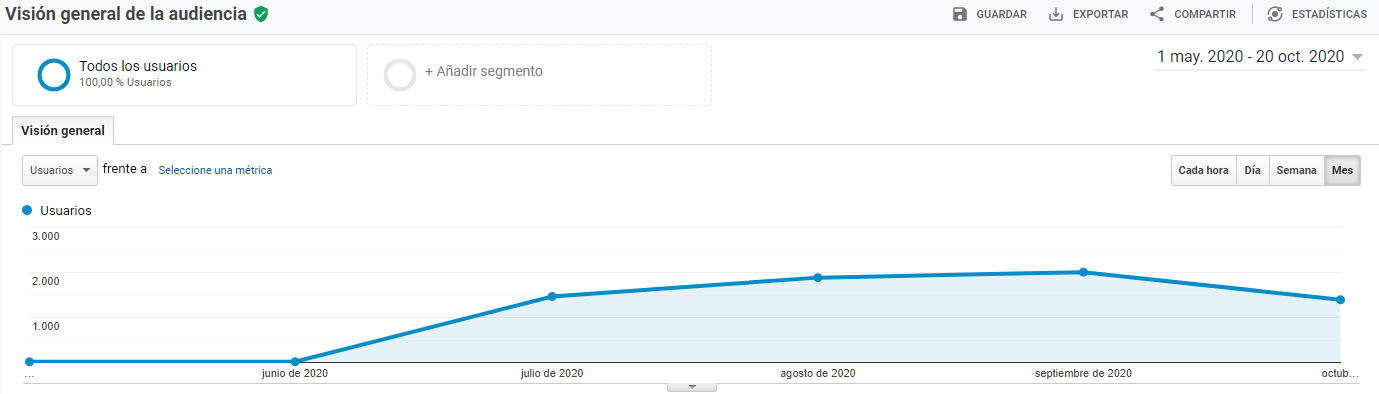The width and height of the screenshot is (1379, 394).
Task: Click the date range 1 may. 2020 - 20 oct. 2020
Action: click(x=1251, y=57)
